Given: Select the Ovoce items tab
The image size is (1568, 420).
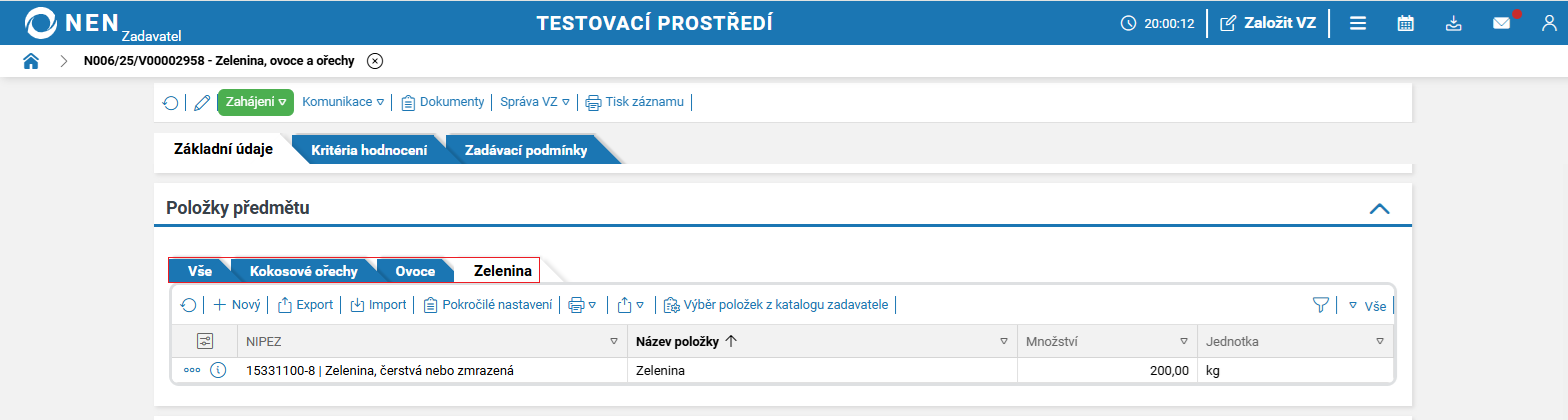Looking at the screenshot, I should (x=414, y=271).
